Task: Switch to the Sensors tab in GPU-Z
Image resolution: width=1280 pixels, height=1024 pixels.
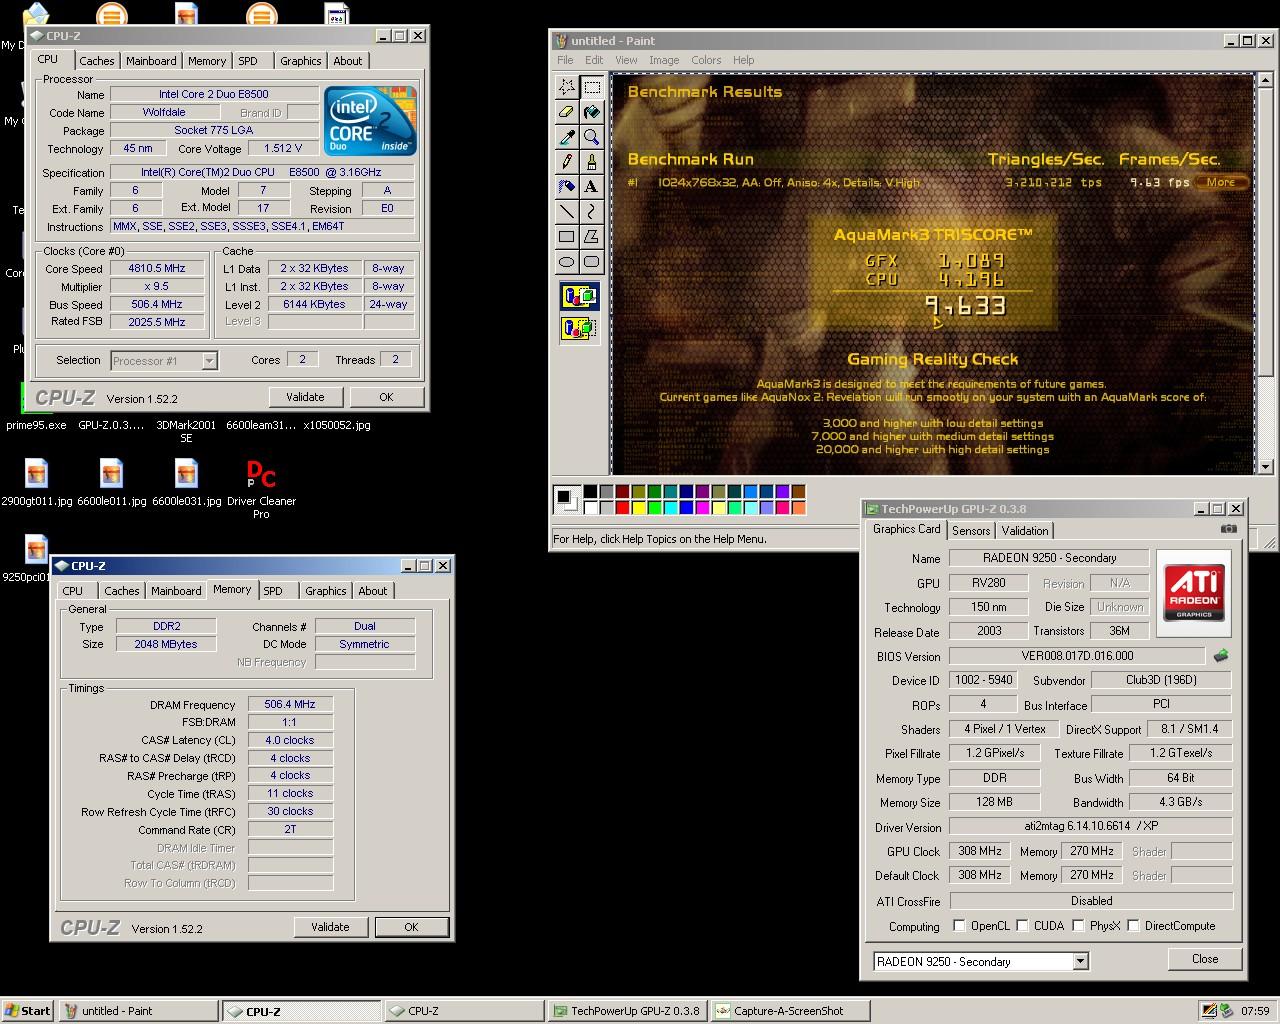Action: 971,531
